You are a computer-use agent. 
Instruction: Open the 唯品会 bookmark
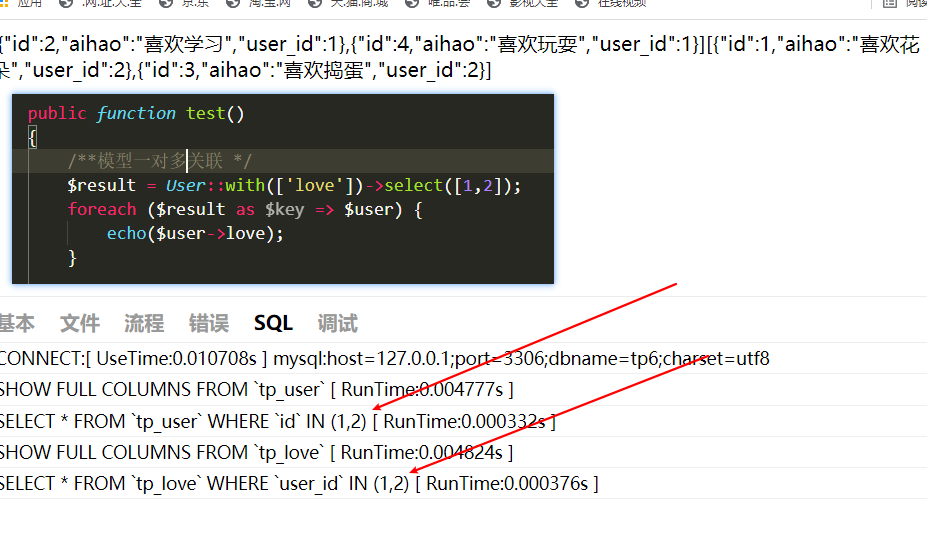coord(449,3)
